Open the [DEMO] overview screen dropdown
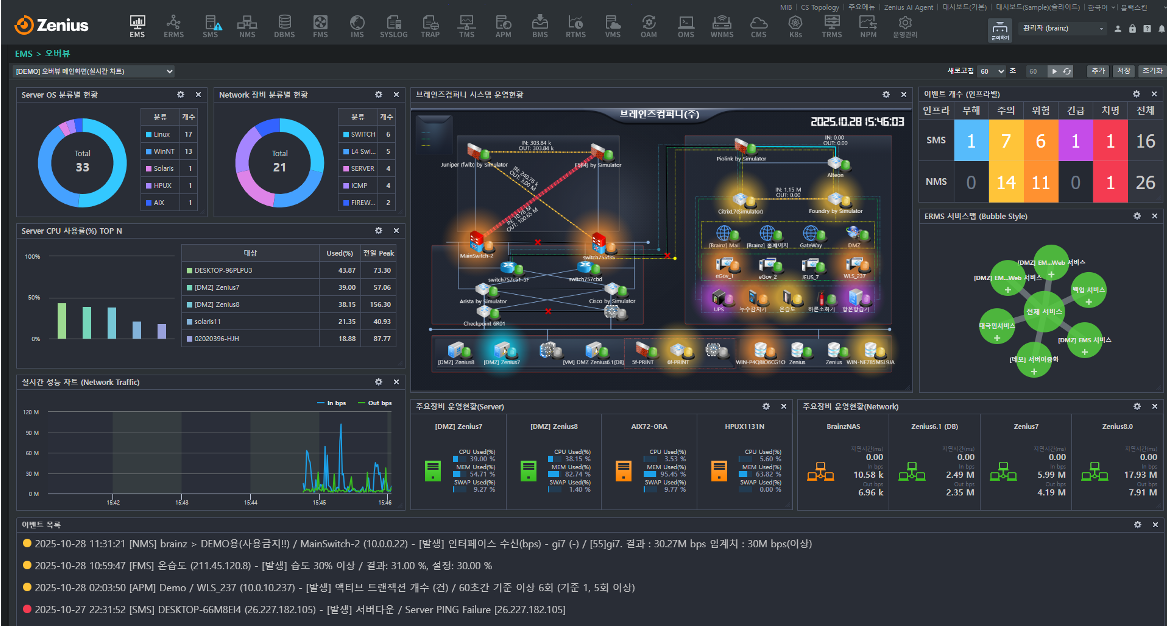The image size is (1168, 626). coord(94,71)
